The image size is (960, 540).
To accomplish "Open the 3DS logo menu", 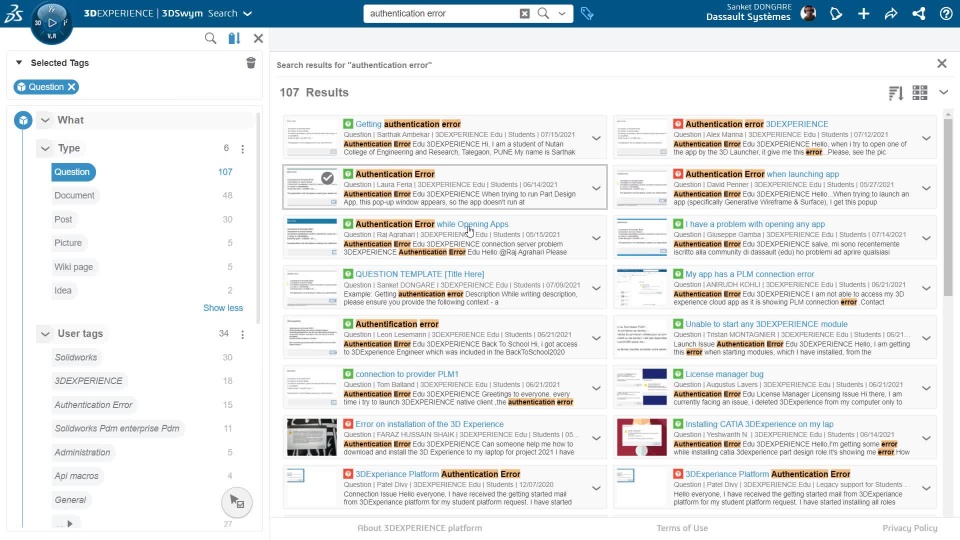I will [x=13, y=13].
